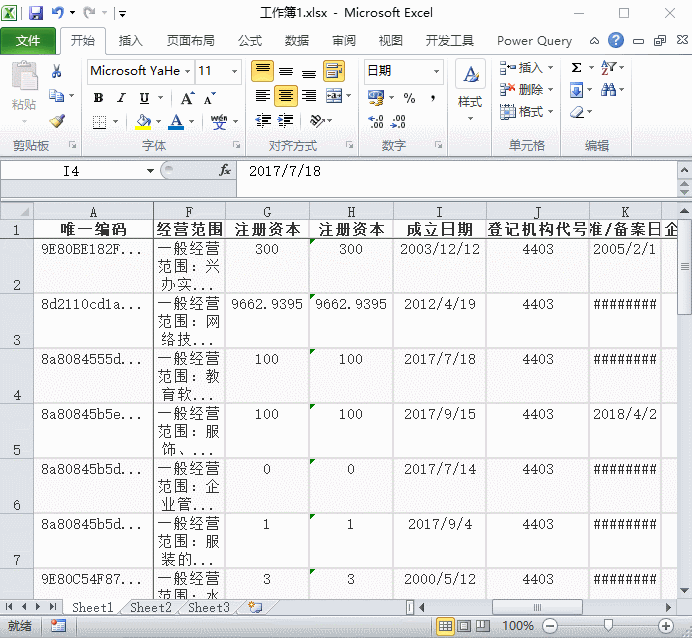Switch to Page Break Preview
The height and width of the screenshot is (638, 692).
483,626
